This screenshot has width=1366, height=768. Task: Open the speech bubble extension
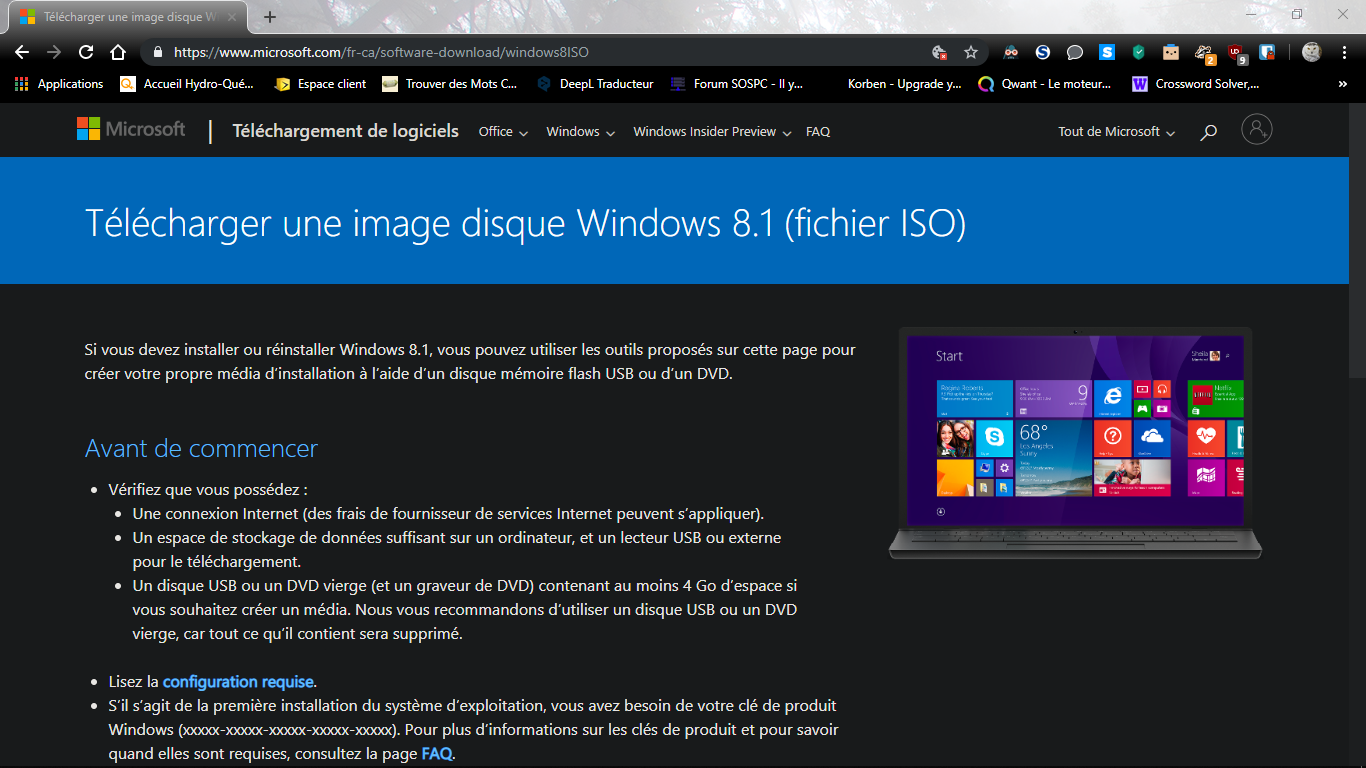1075,52
